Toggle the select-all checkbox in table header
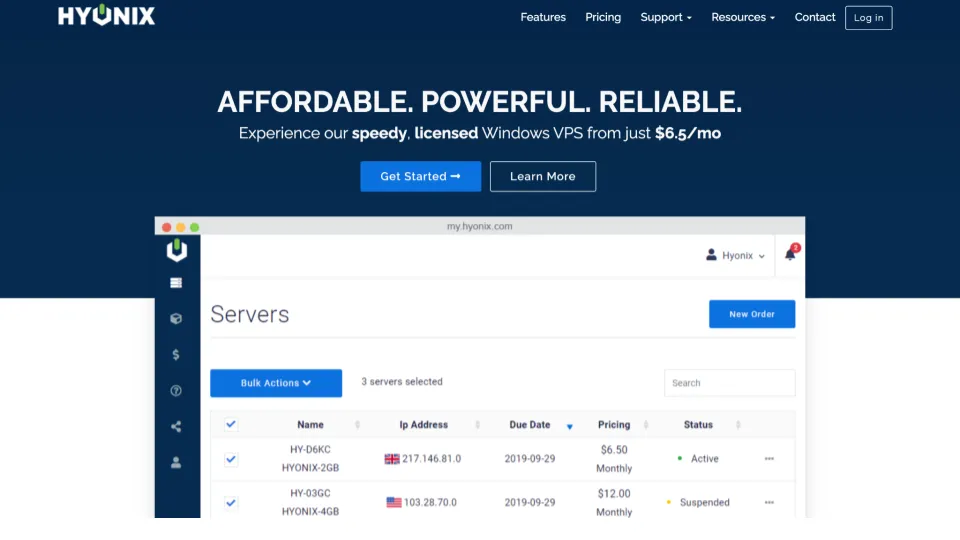This screenshot has width=960, height=540. point(231,424)
